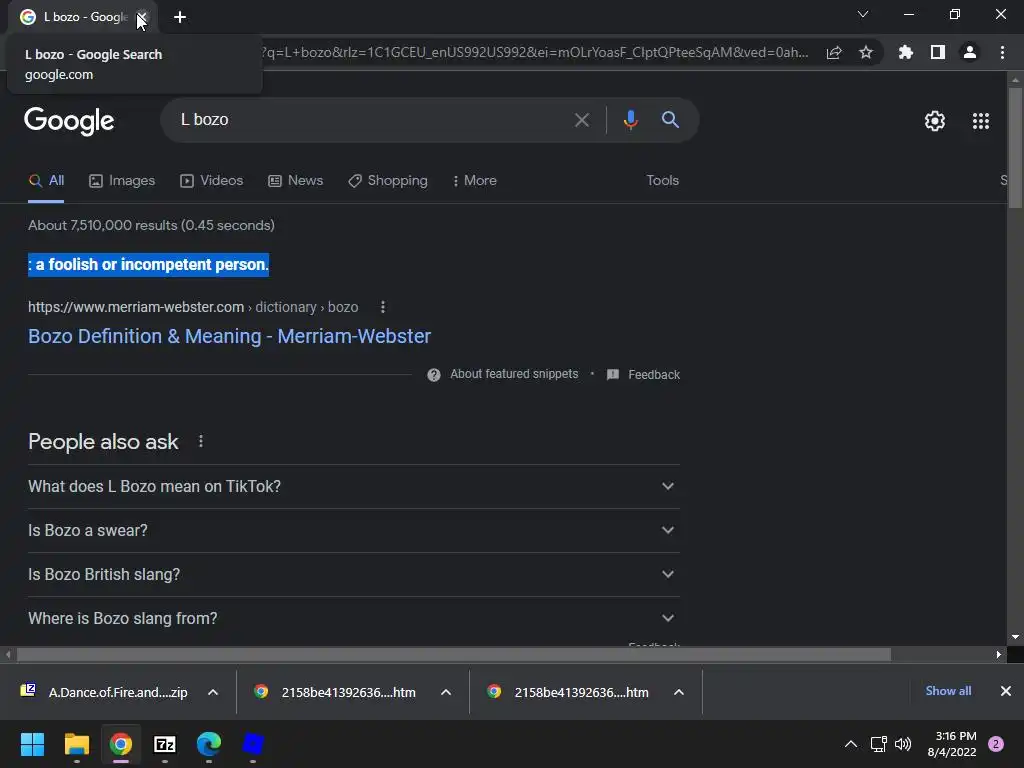Open the merriam-webster.com result URL
Viewport: 1024px width, 768px height.
[193, 307]
